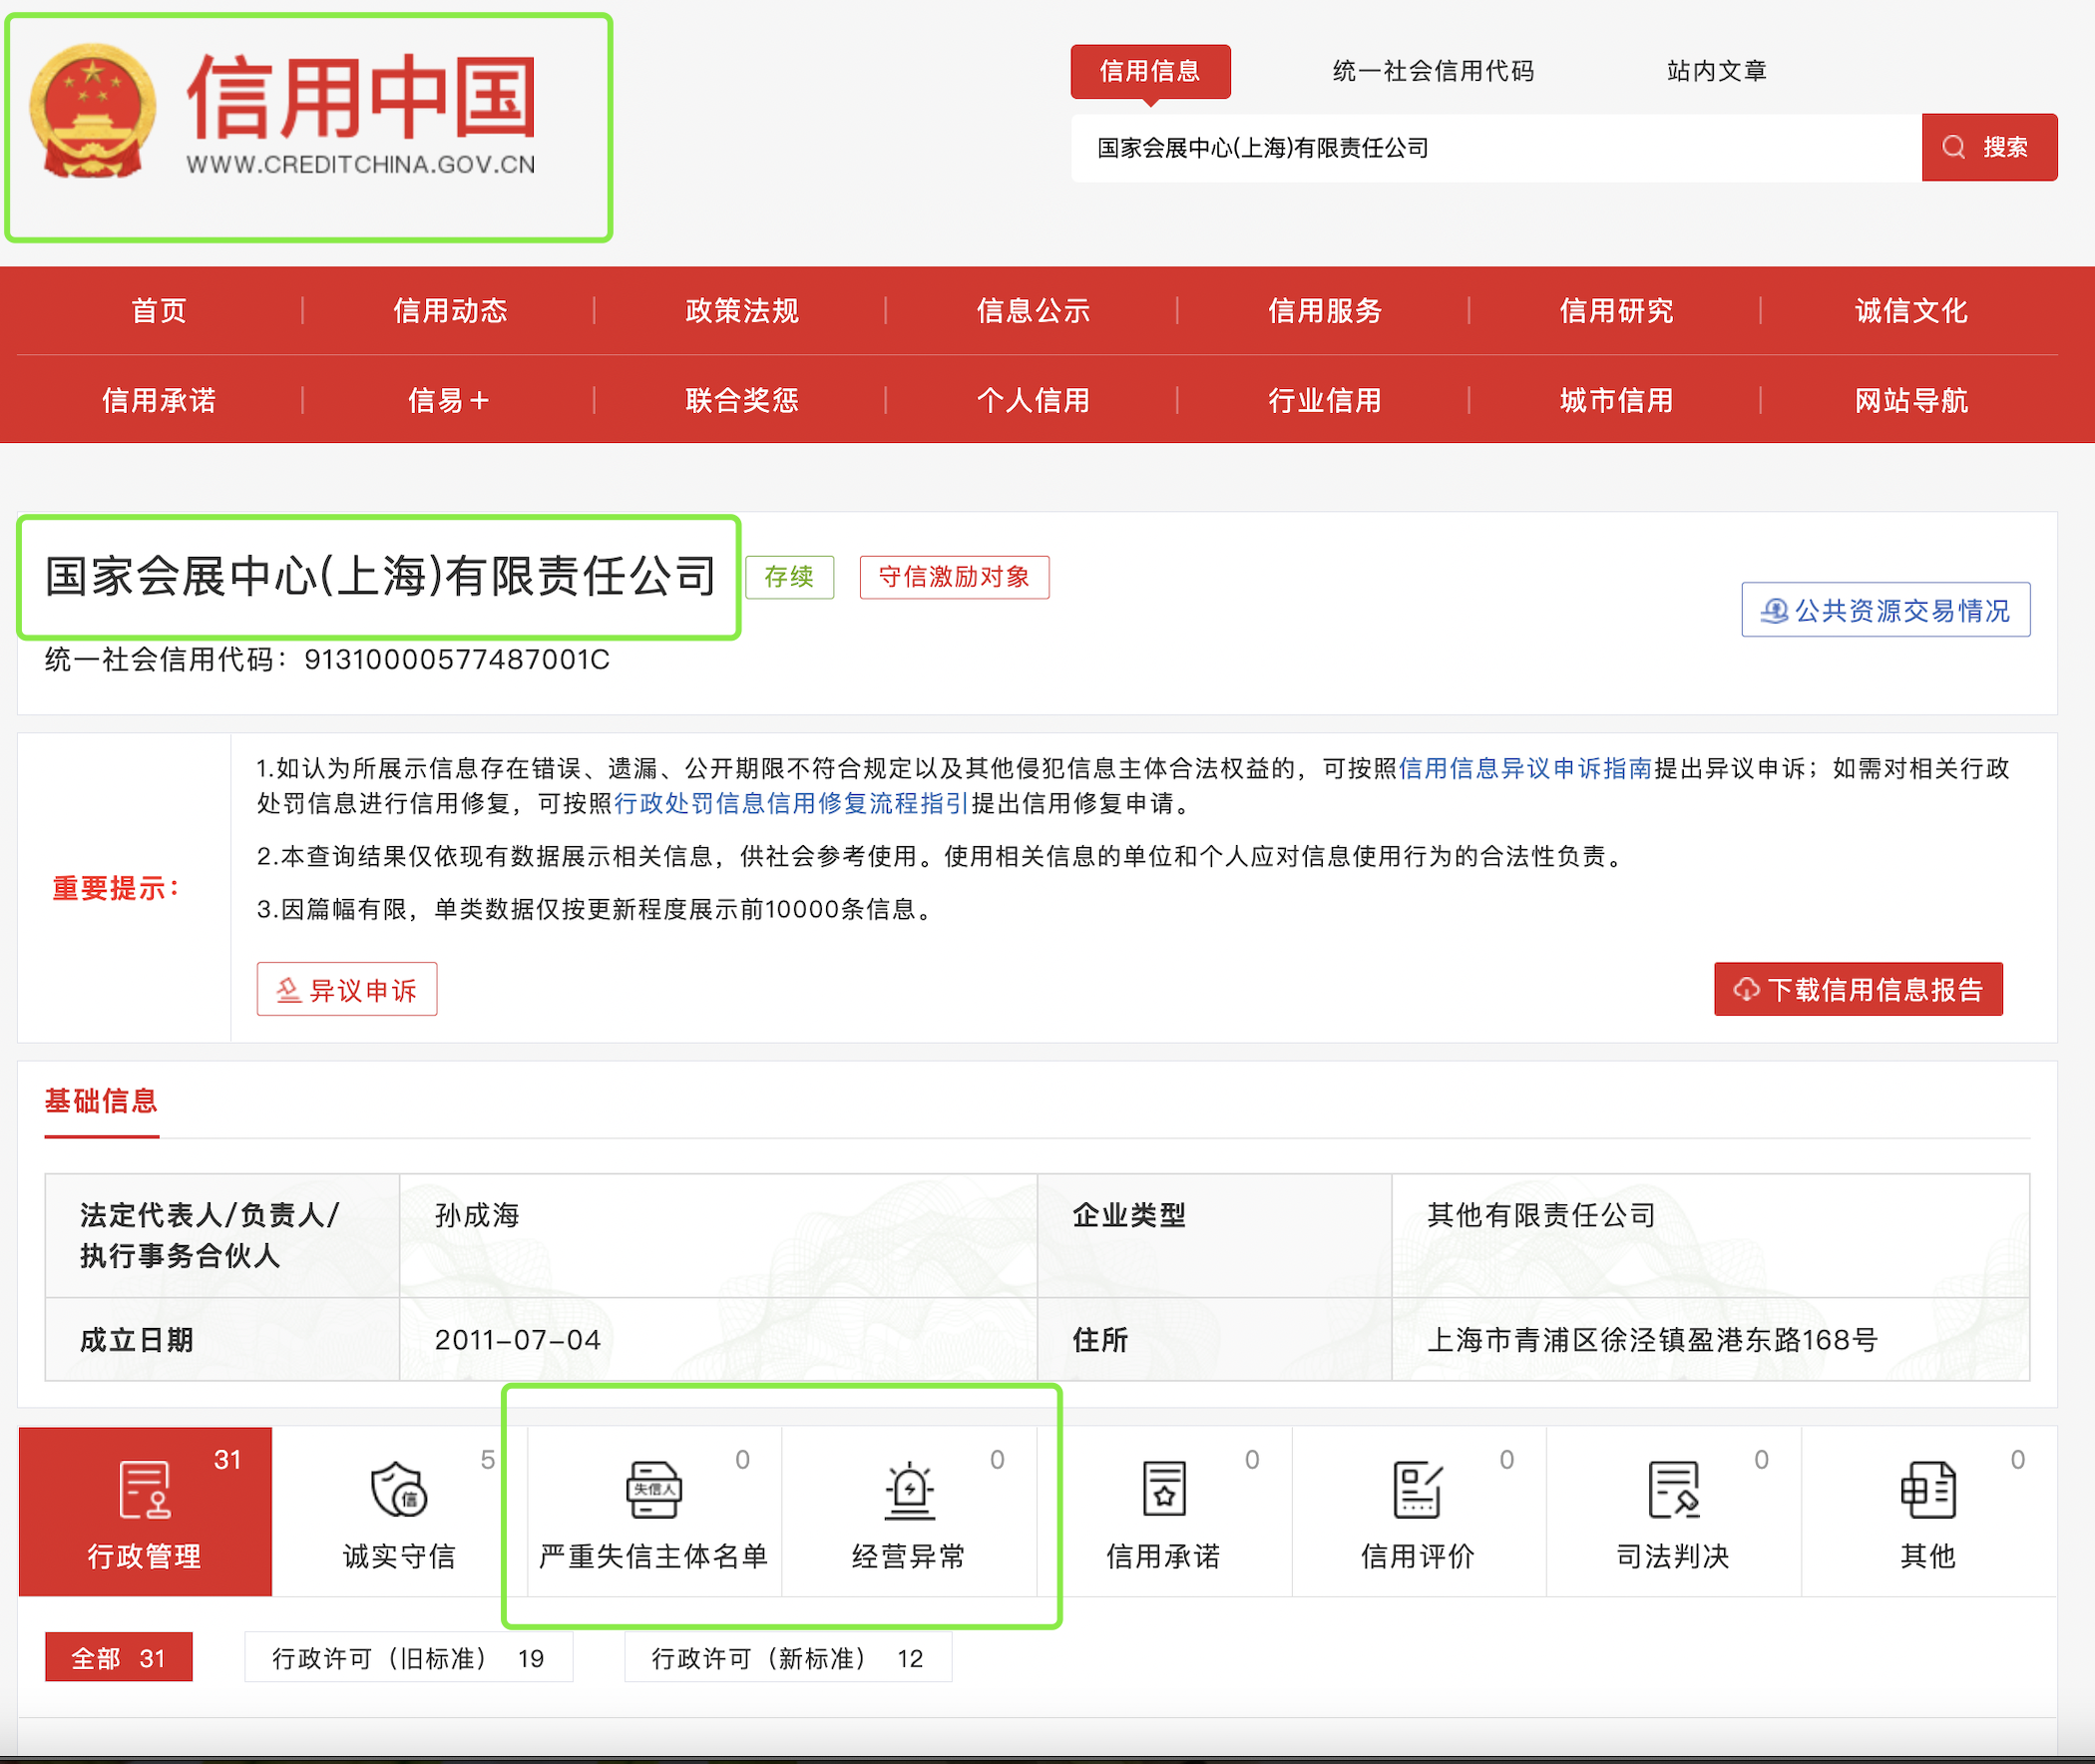Open the 信用信息异议申诉指南 link
Screen dimensions: 2095x1764
pos(1525,768)
